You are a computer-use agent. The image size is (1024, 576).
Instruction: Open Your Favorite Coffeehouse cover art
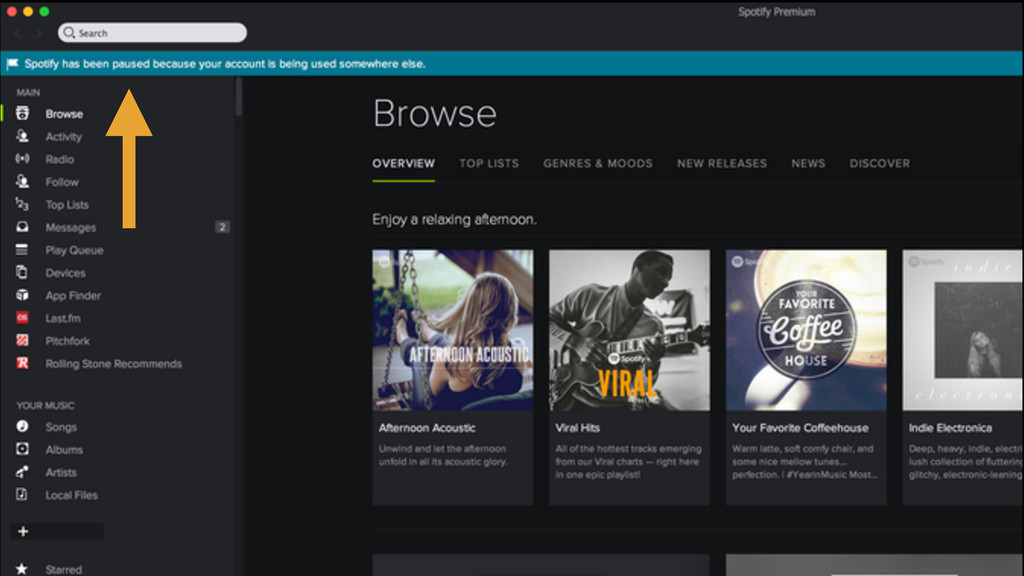(x=807, y=330)
